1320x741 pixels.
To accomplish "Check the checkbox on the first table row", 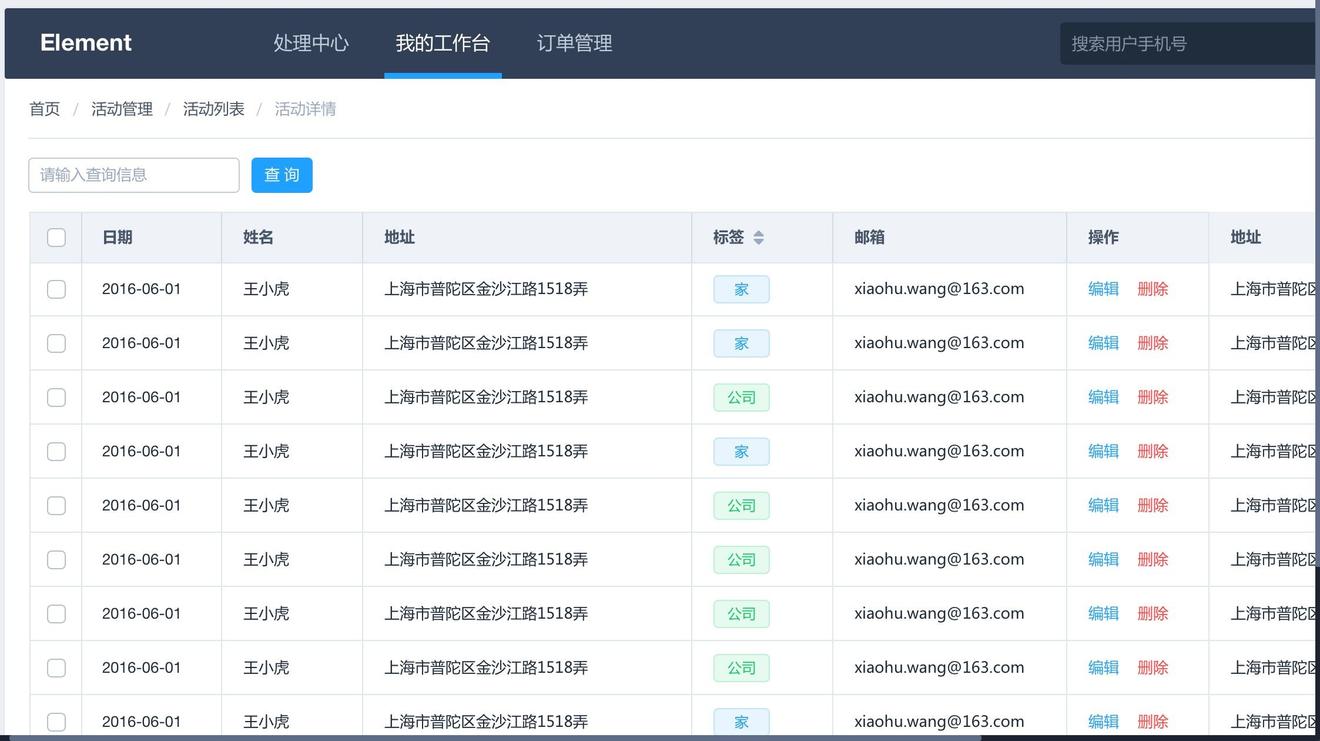I will [x=56, y=288].
